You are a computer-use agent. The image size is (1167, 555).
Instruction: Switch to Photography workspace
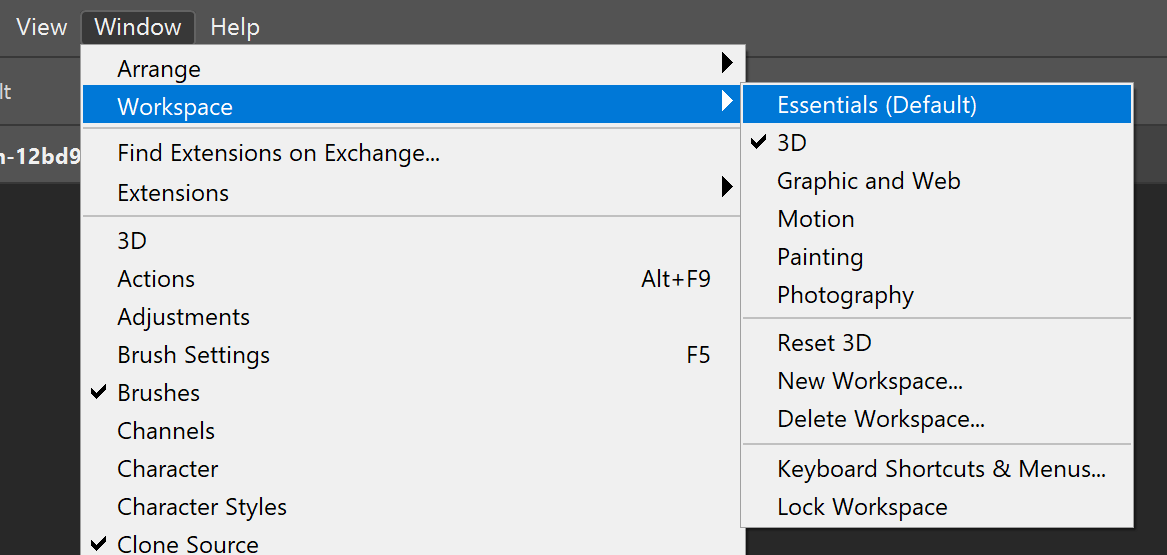tap(845, 295)
